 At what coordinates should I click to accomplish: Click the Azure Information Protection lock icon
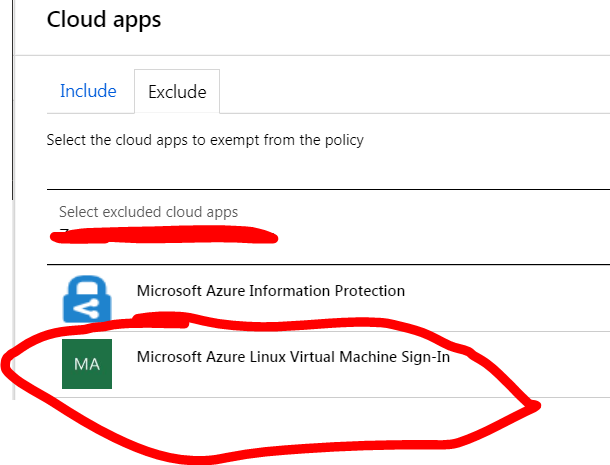[x=87, y=298]
